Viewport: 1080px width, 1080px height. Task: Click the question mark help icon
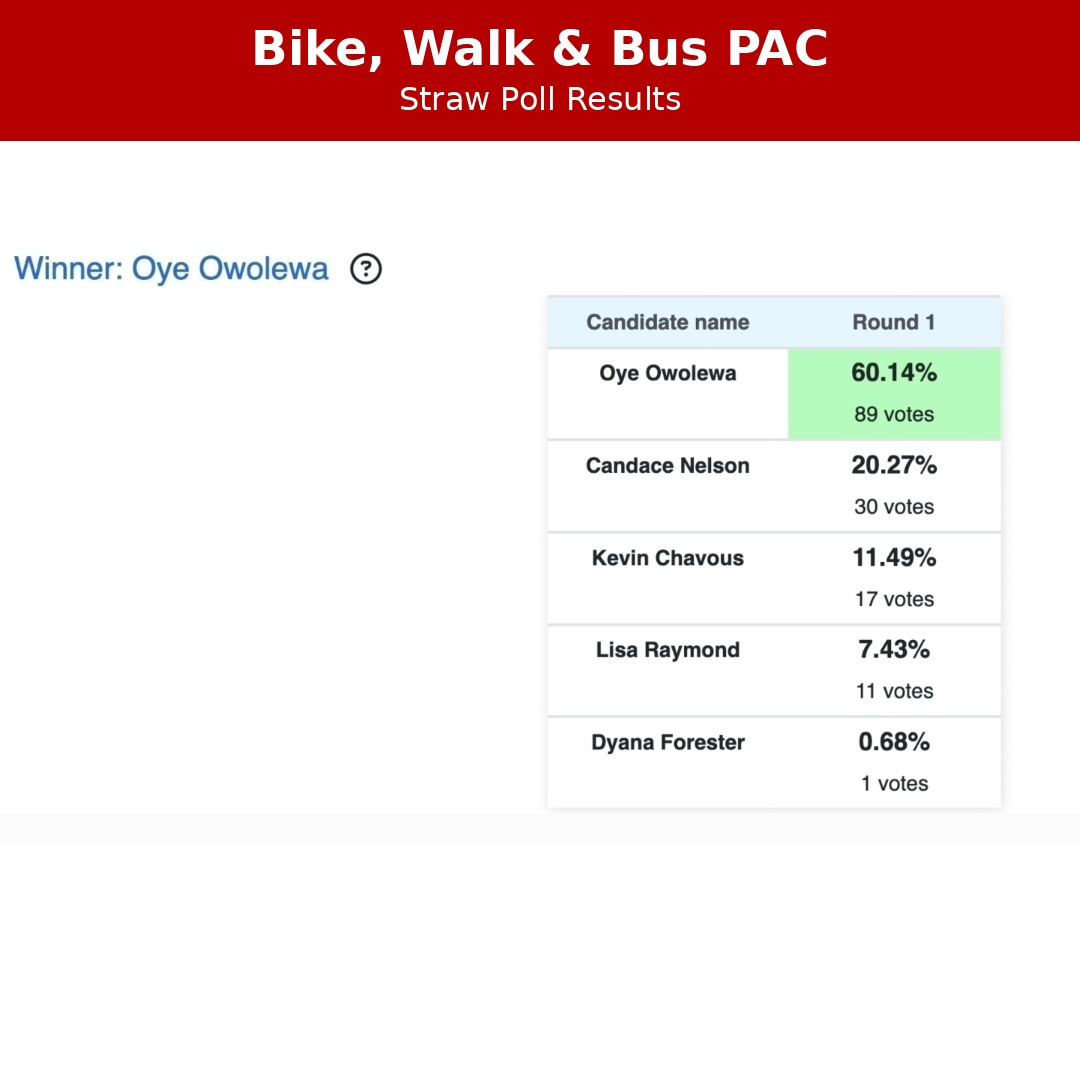click(x=366, y=269)
